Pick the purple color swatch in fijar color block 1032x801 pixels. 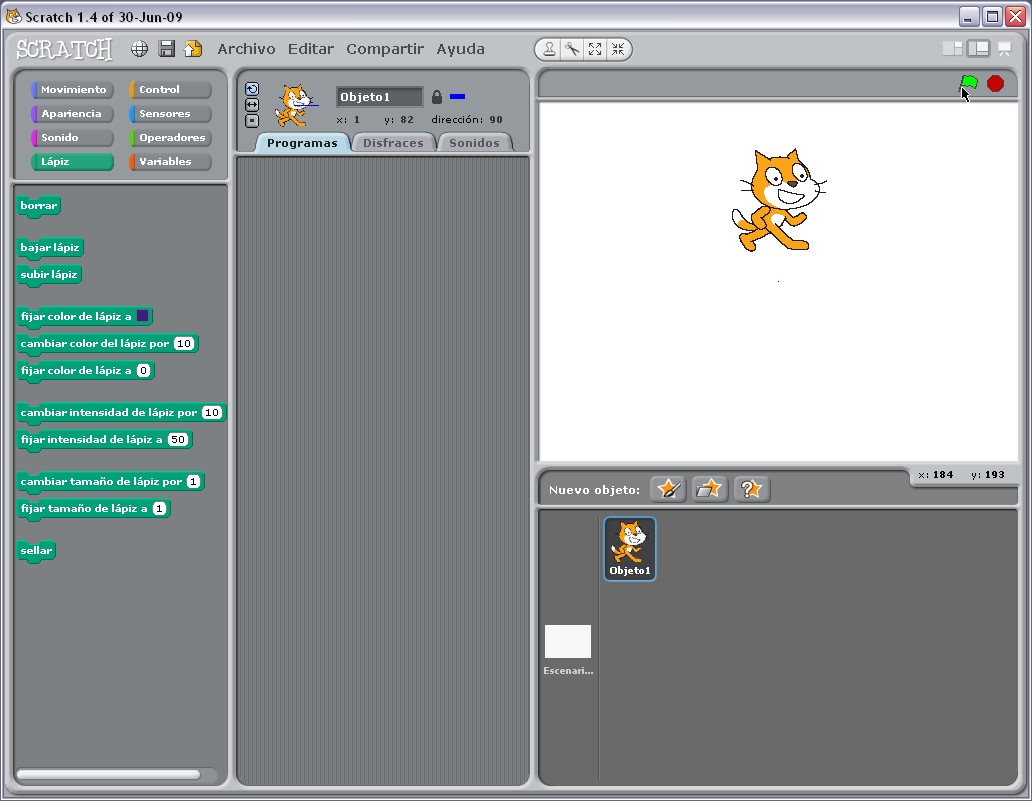tap(142, 316)
